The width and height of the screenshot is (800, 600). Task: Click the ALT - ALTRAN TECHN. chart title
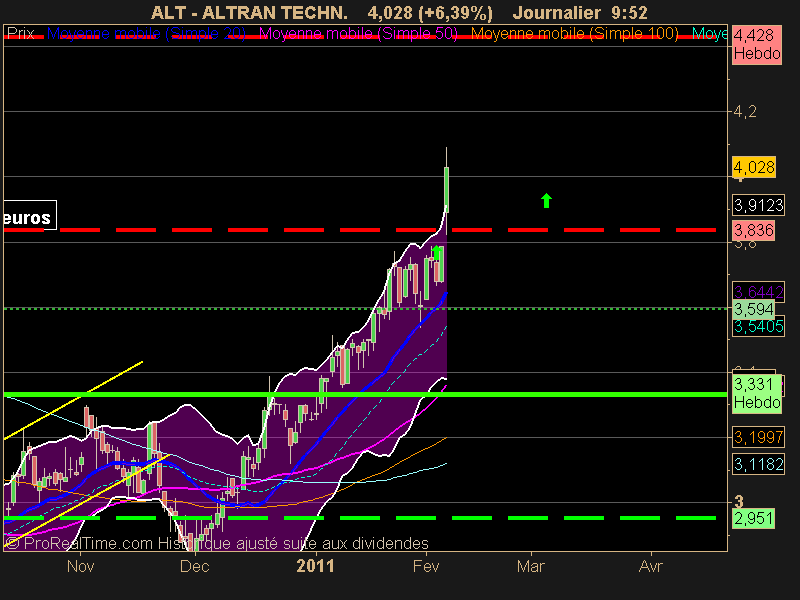249,12
